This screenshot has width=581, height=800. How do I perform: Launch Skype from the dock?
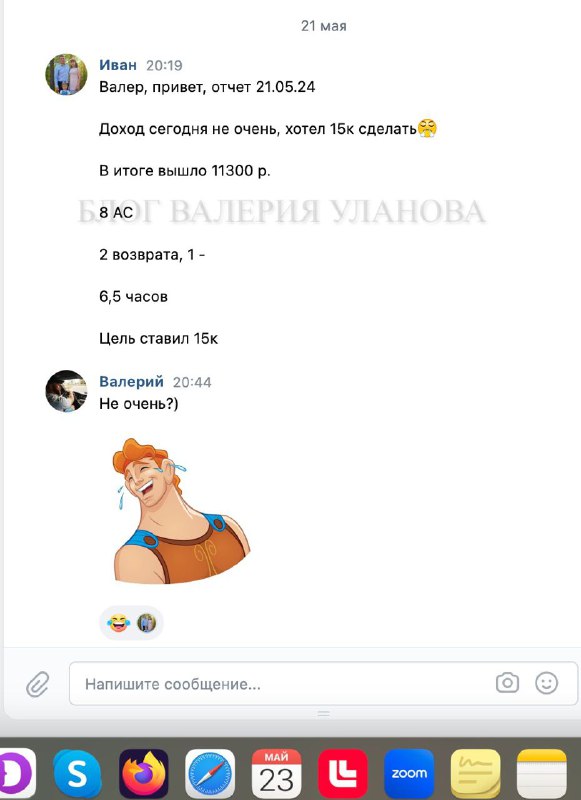[x=77, y=773]
